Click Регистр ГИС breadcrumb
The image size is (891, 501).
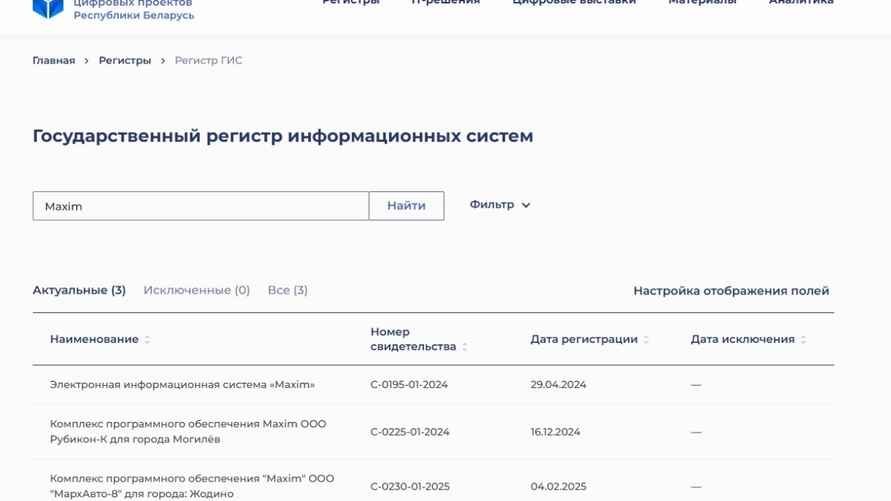[x=209, y=60]
